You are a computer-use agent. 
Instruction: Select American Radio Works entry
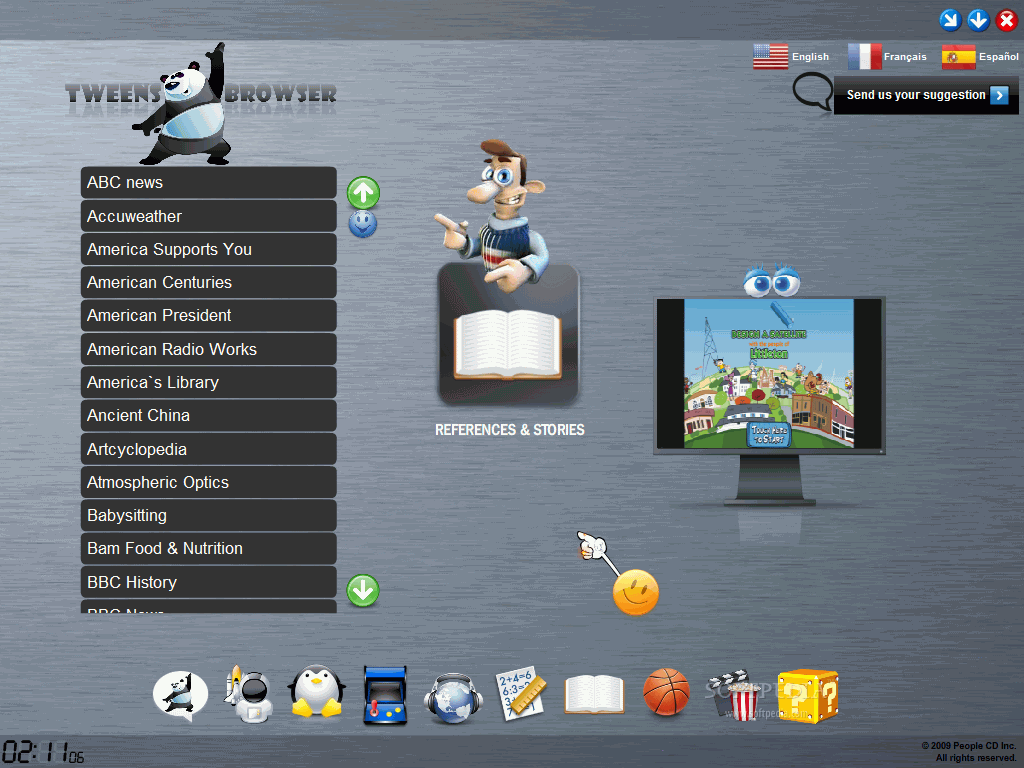pos(208,349)
